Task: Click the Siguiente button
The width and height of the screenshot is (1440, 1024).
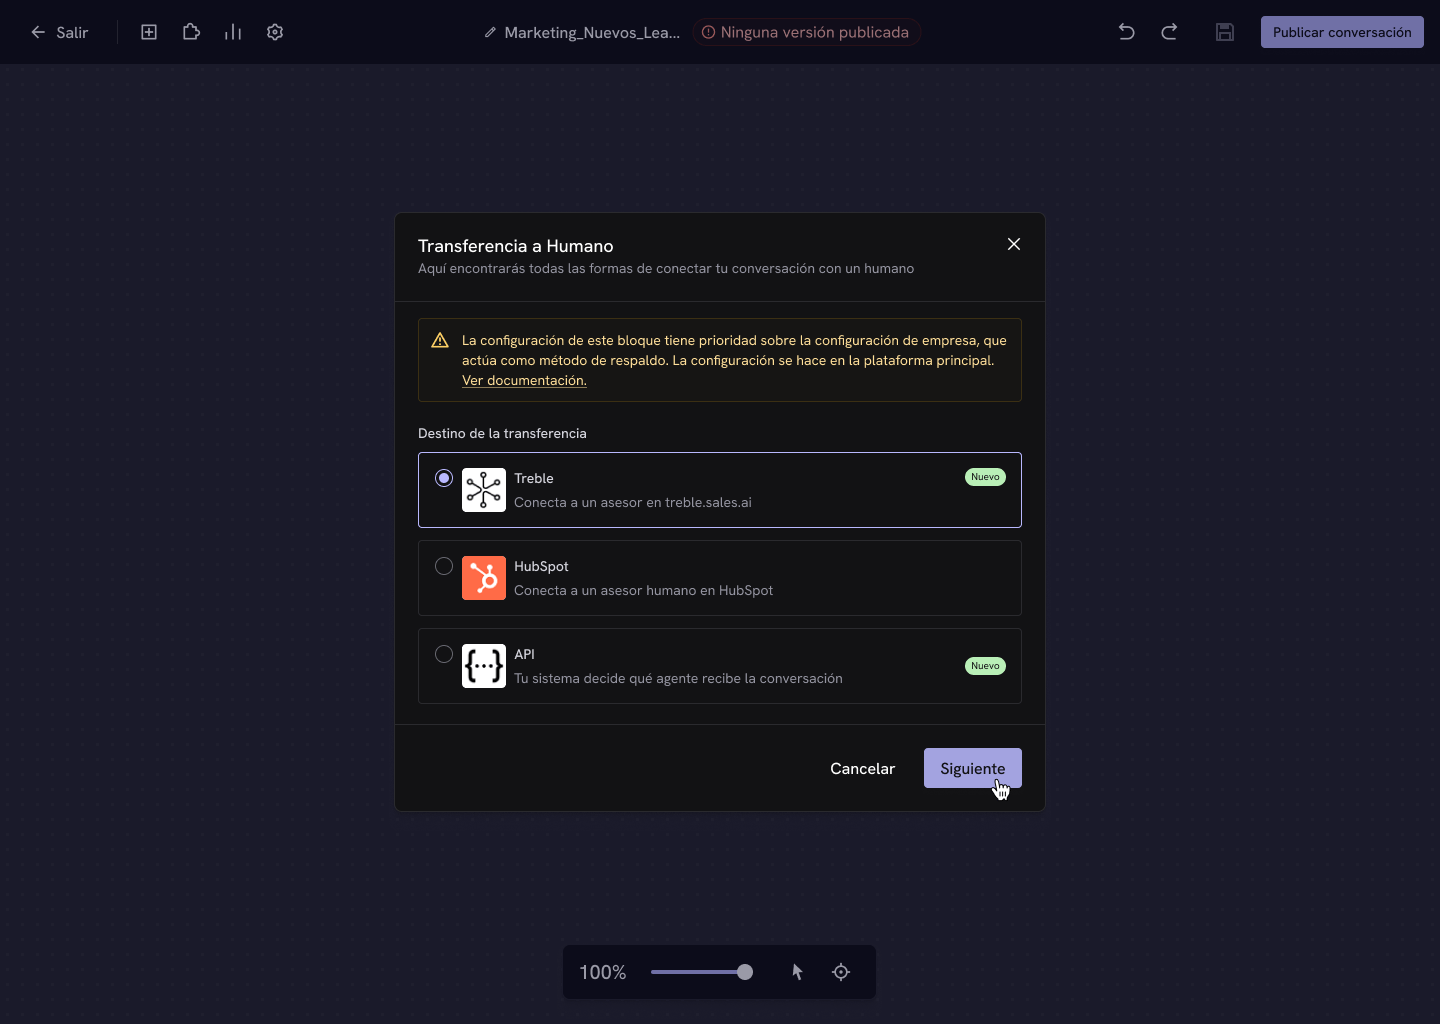Action: click(973, 768)
